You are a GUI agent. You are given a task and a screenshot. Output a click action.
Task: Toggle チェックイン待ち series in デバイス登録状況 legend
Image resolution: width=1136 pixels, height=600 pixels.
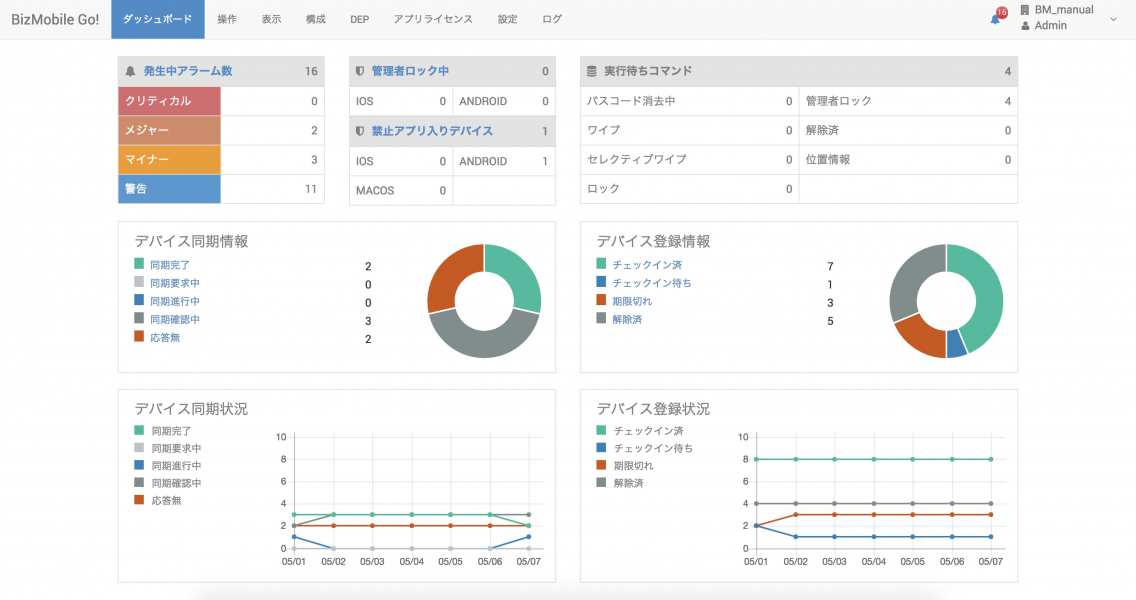point(645,448)
